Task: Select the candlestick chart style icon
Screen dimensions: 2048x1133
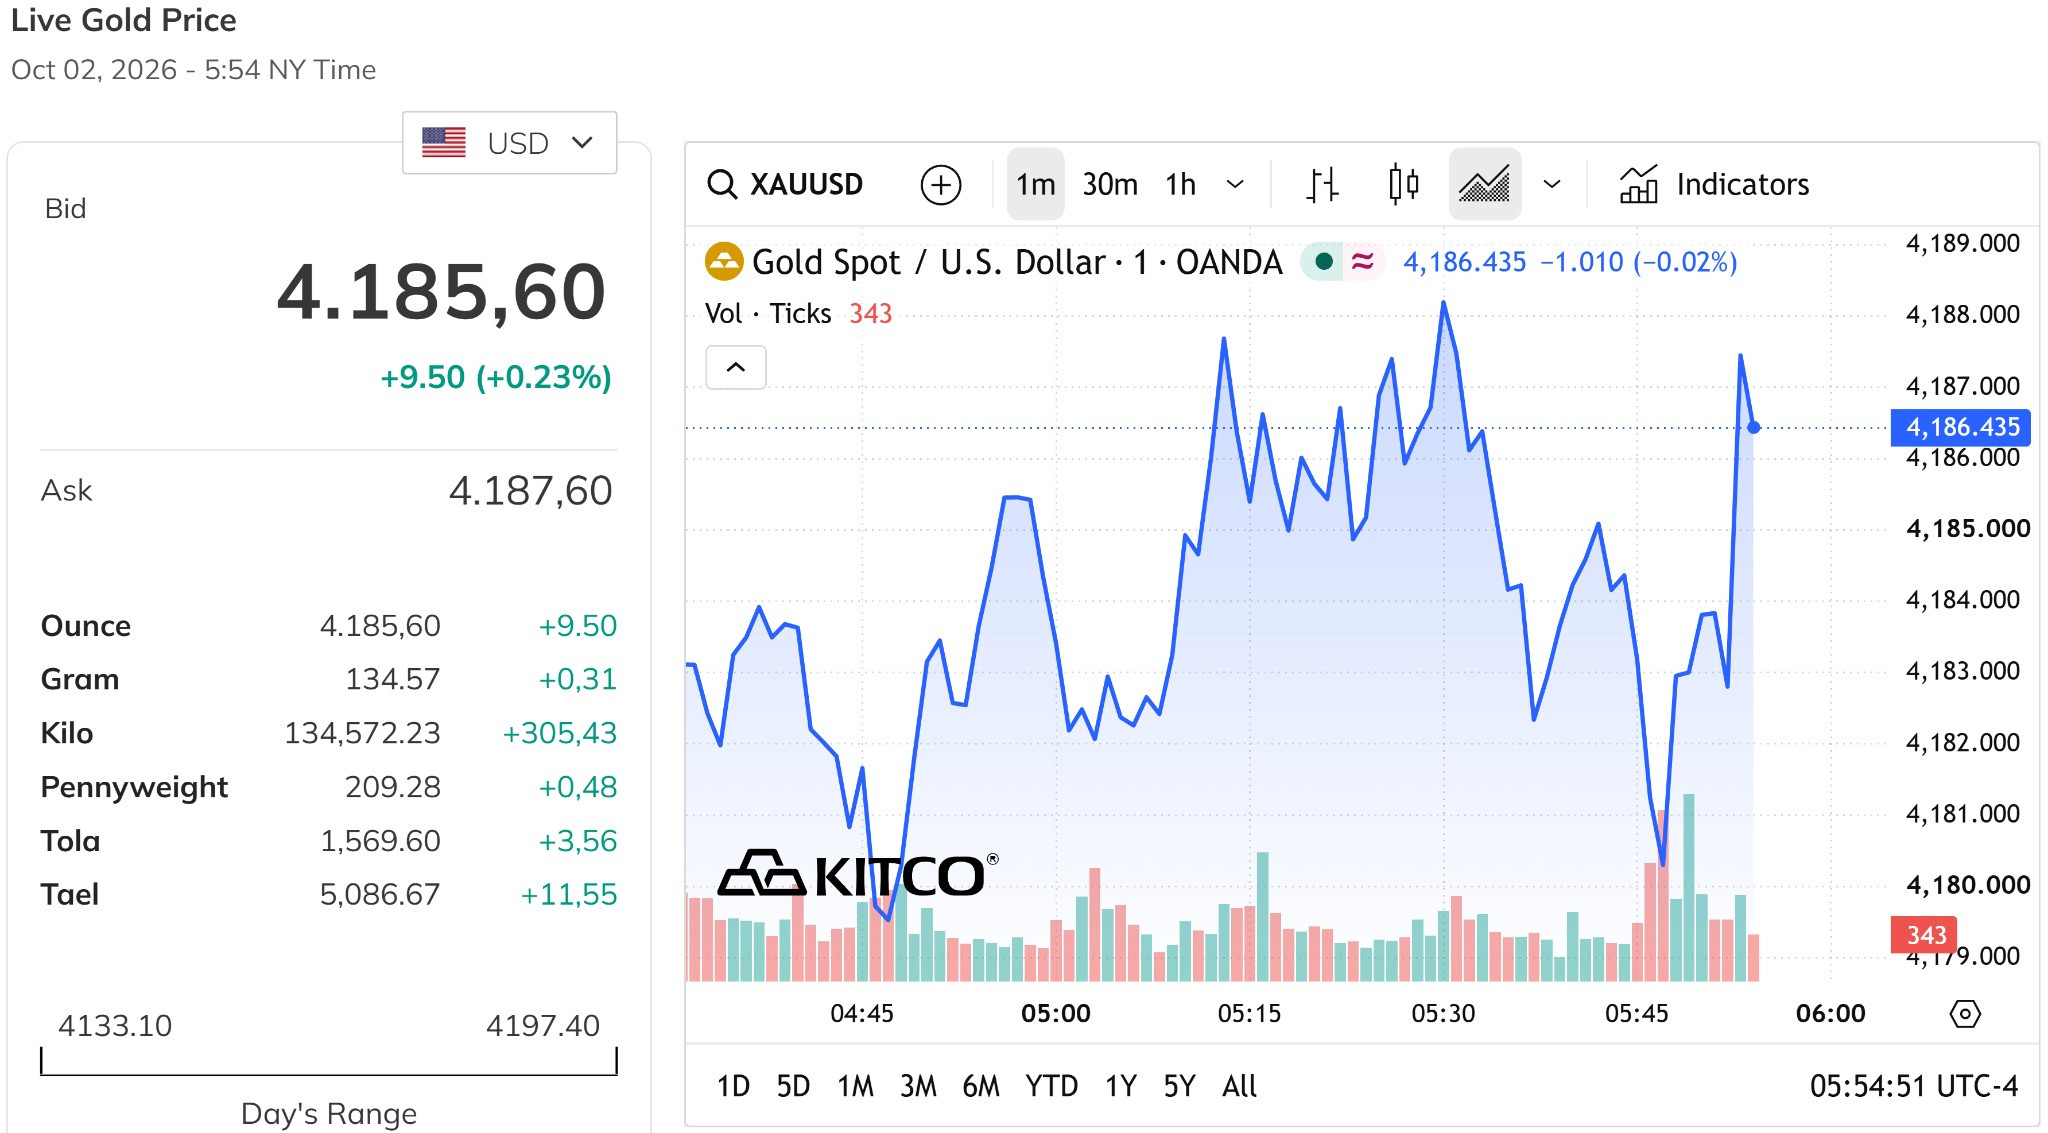Action: tap(1403, 184)
